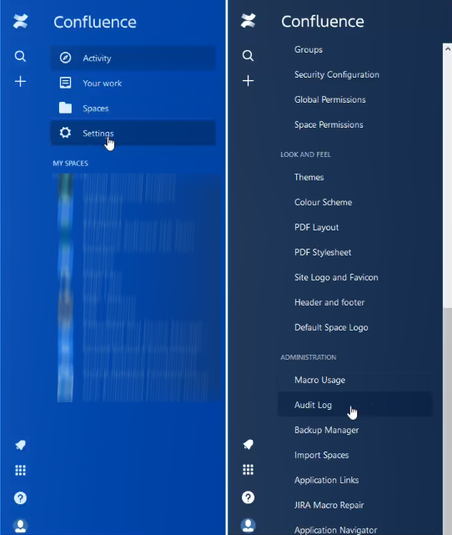Open help icon in the right panel
Screen dimensions: 452x535
click(x=248, y=497)
